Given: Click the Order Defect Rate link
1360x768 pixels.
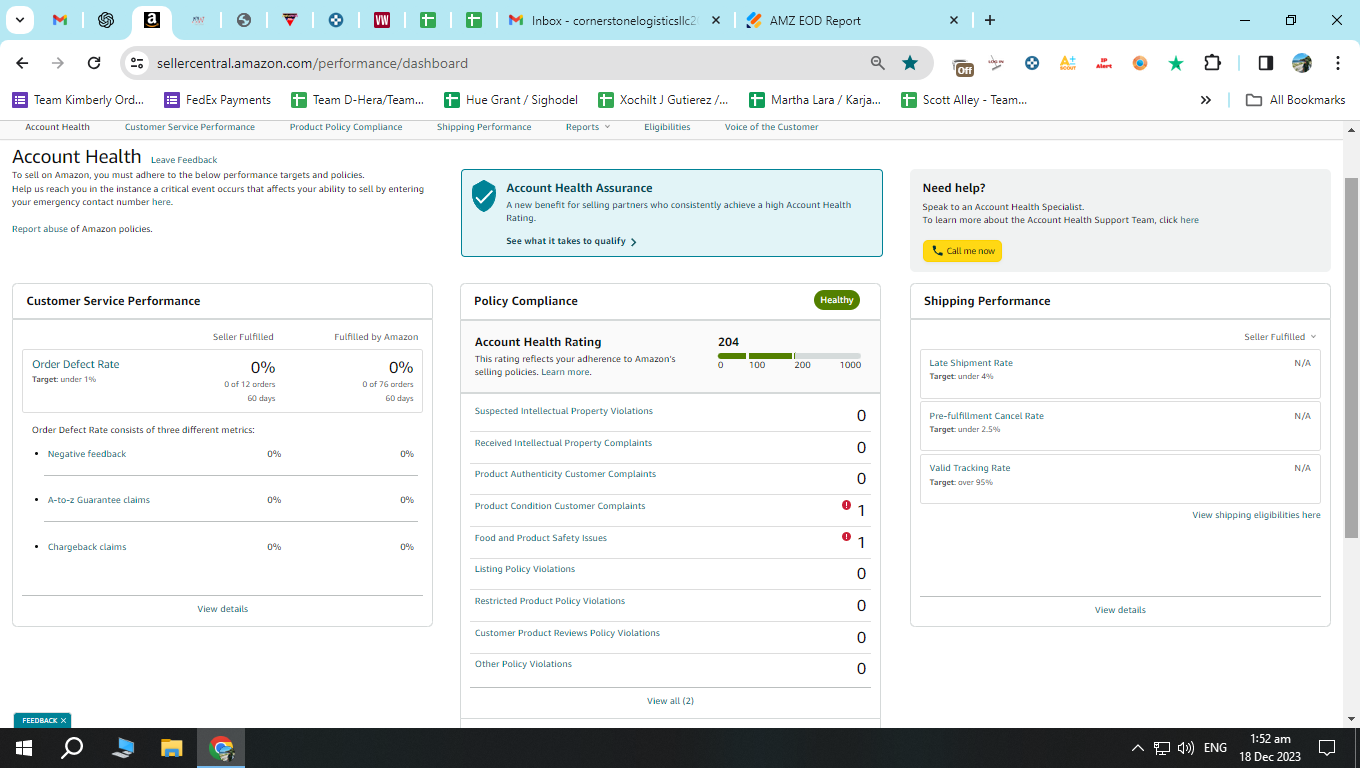Looking at the screenshot, I should [x=75, y=364].
